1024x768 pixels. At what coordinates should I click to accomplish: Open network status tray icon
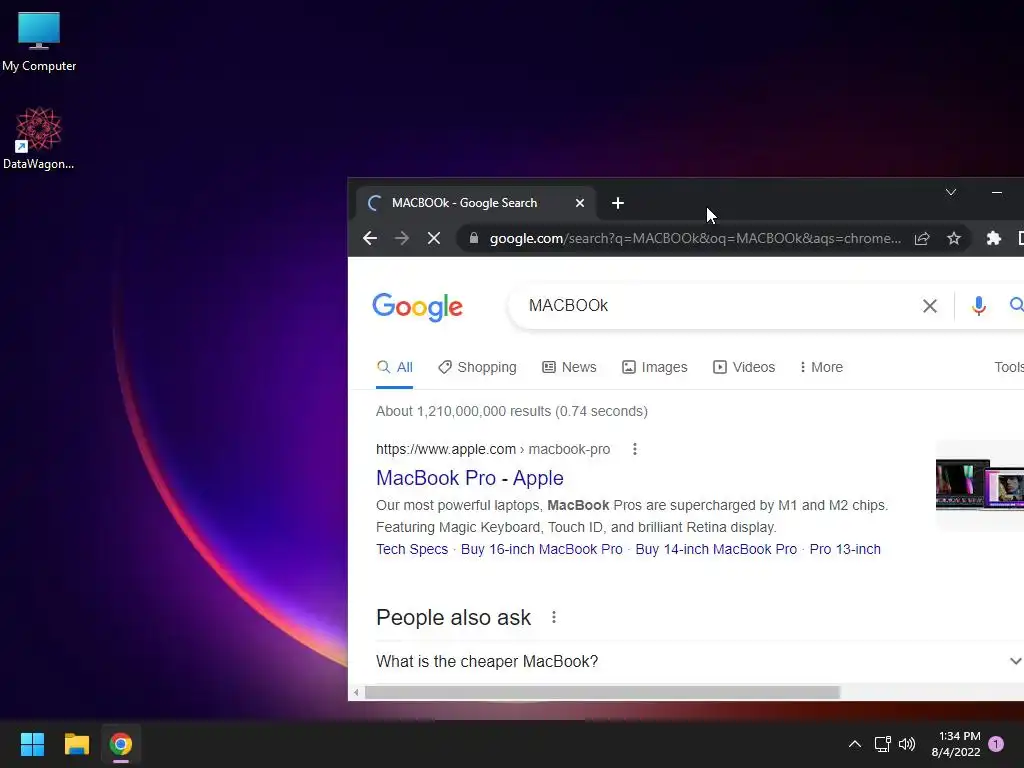coord(882,744)
